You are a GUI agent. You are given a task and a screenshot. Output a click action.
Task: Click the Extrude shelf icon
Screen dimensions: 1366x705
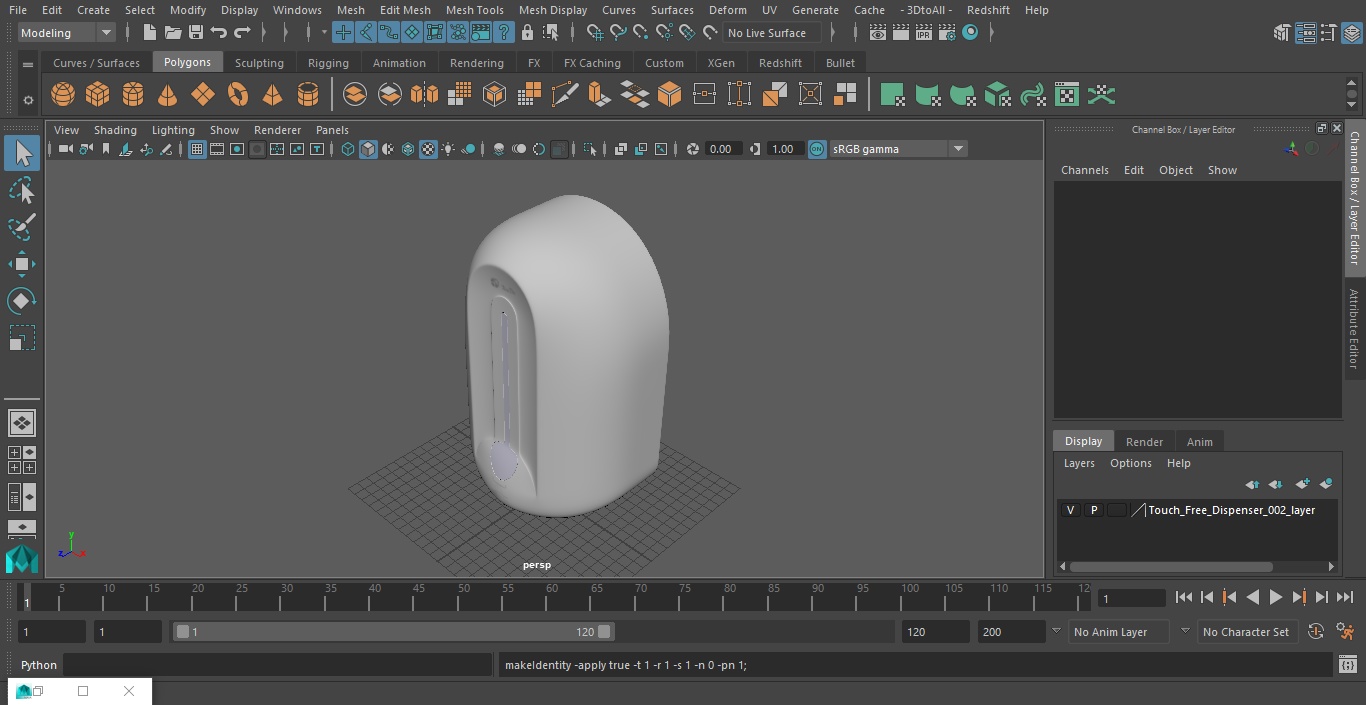pos(600,95)
